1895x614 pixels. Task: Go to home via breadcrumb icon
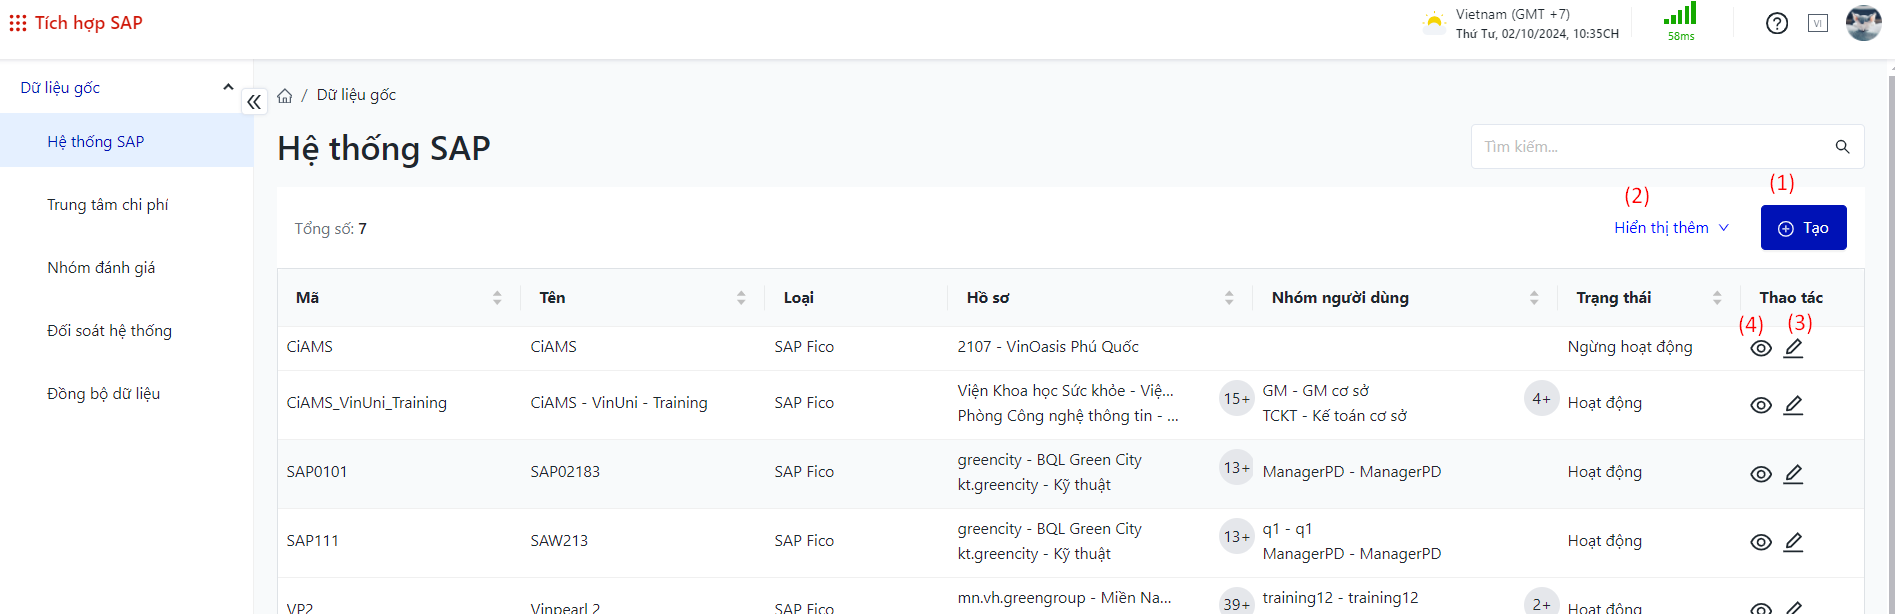285,96
